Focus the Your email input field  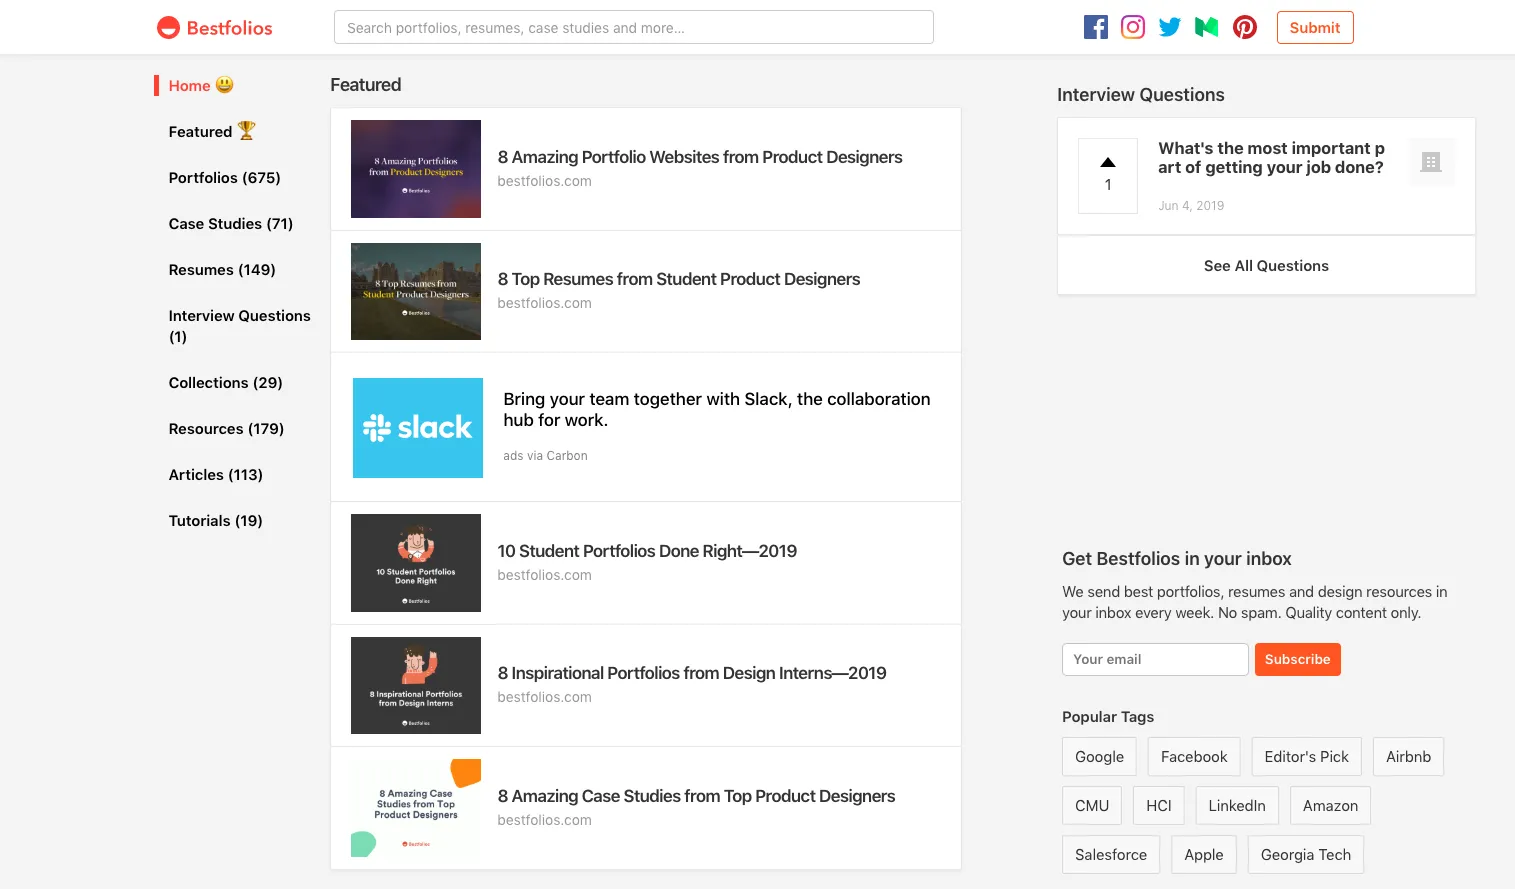1155,659
